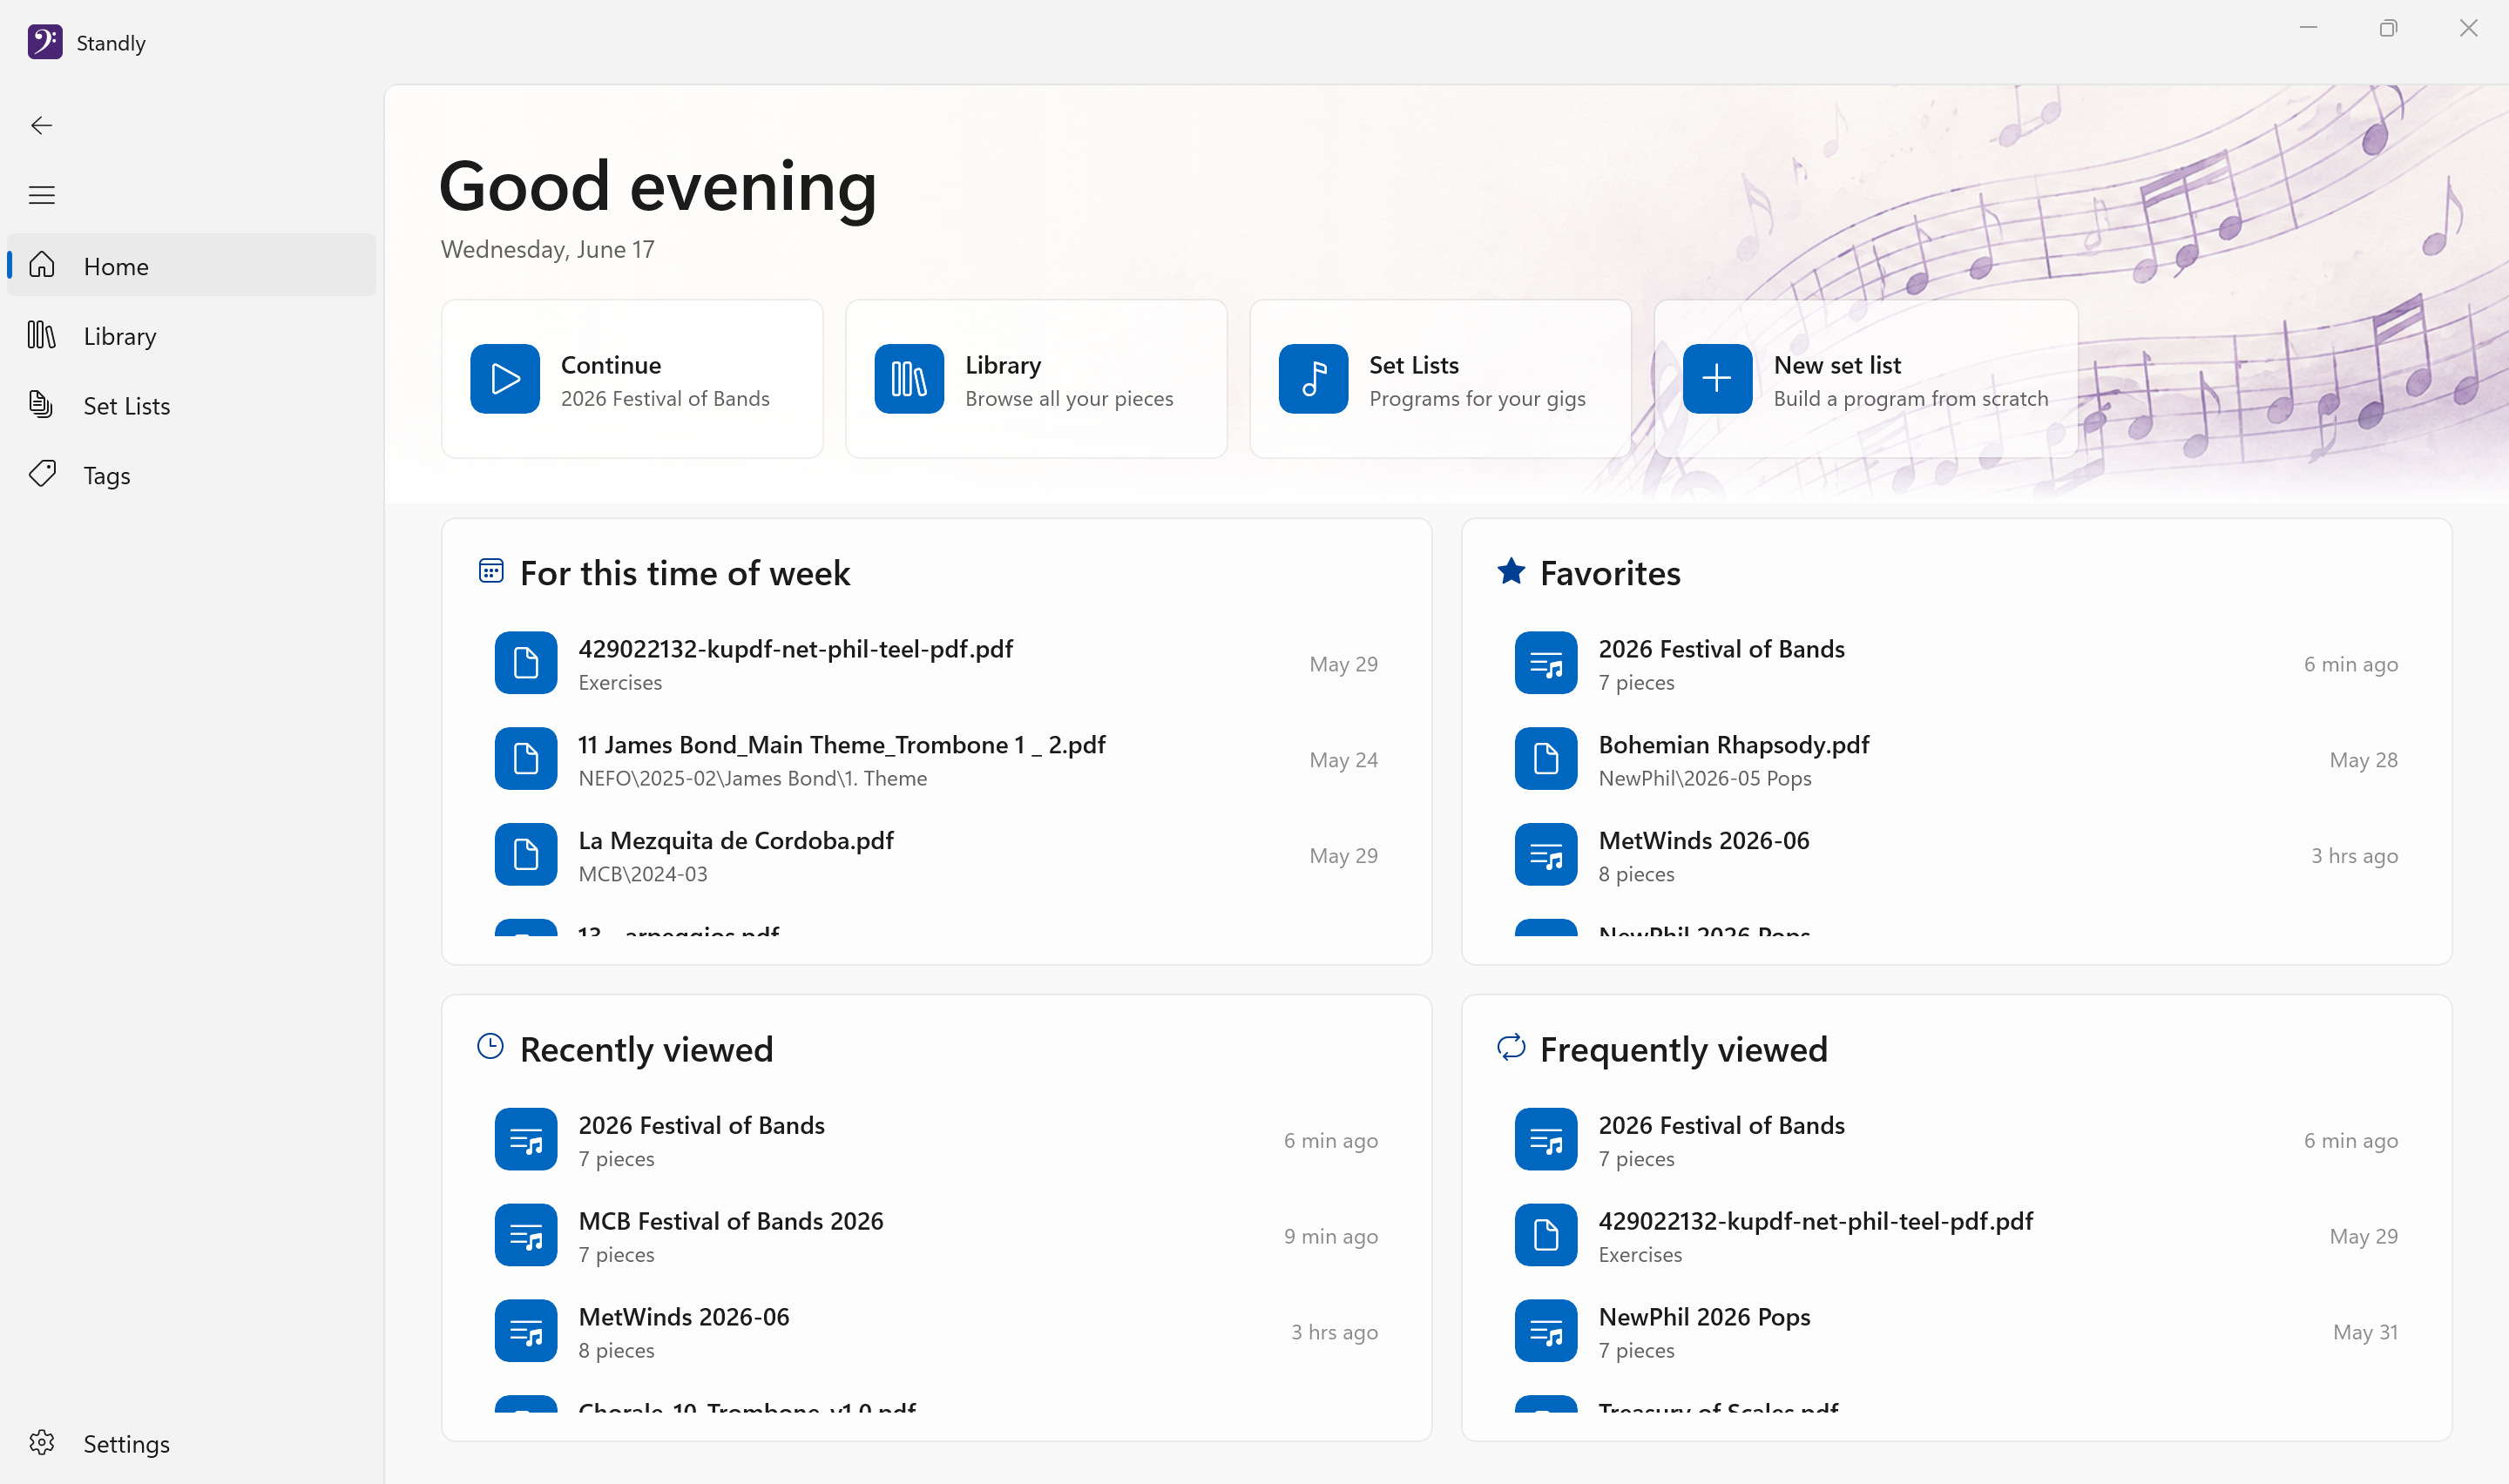Click the Standly bass clef app logo

pos(45,42)
